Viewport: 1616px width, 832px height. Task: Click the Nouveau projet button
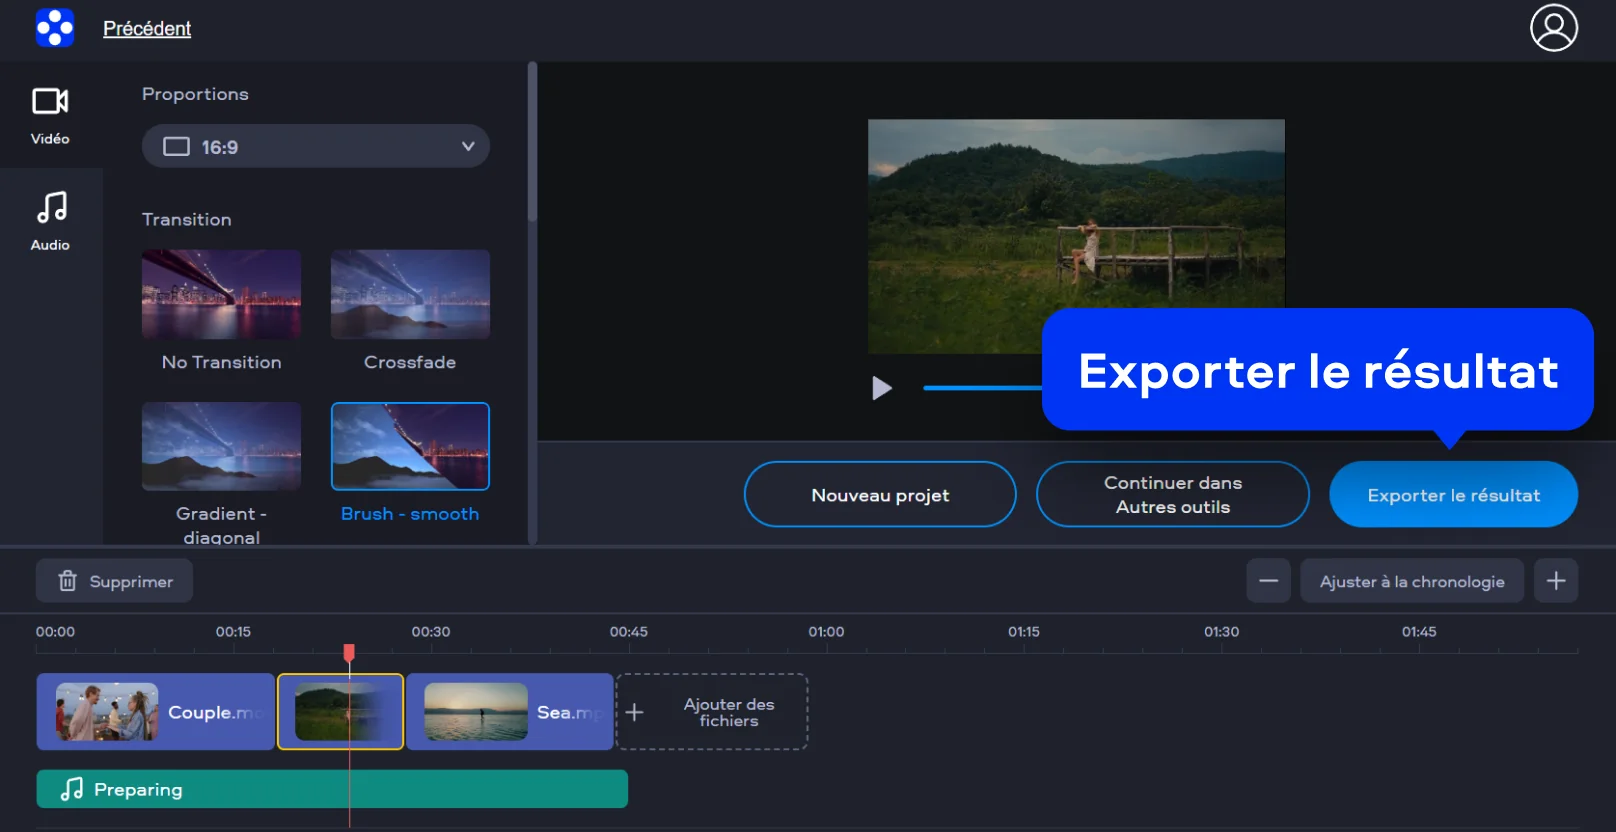(880, 495)
